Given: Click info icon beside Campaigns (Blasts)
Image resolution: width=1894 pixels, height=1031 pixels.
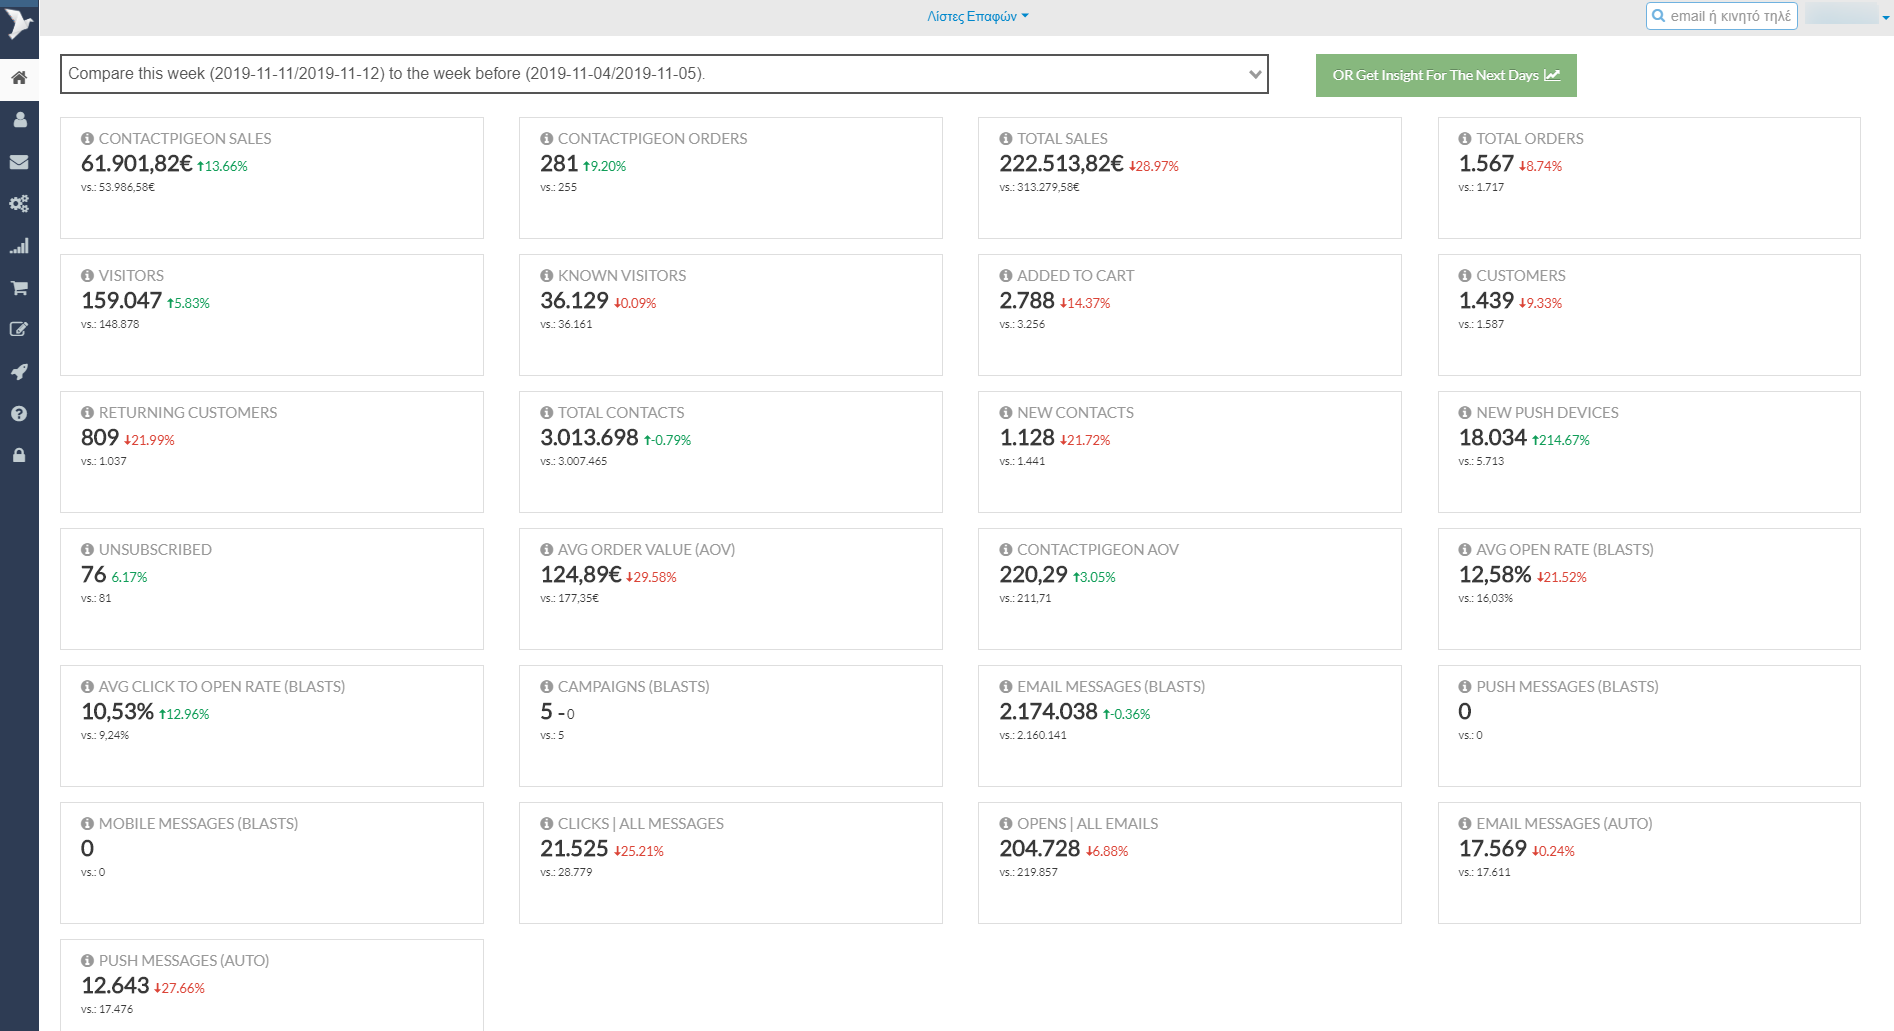Looking at the screenshot, I should tap(546, 687).
